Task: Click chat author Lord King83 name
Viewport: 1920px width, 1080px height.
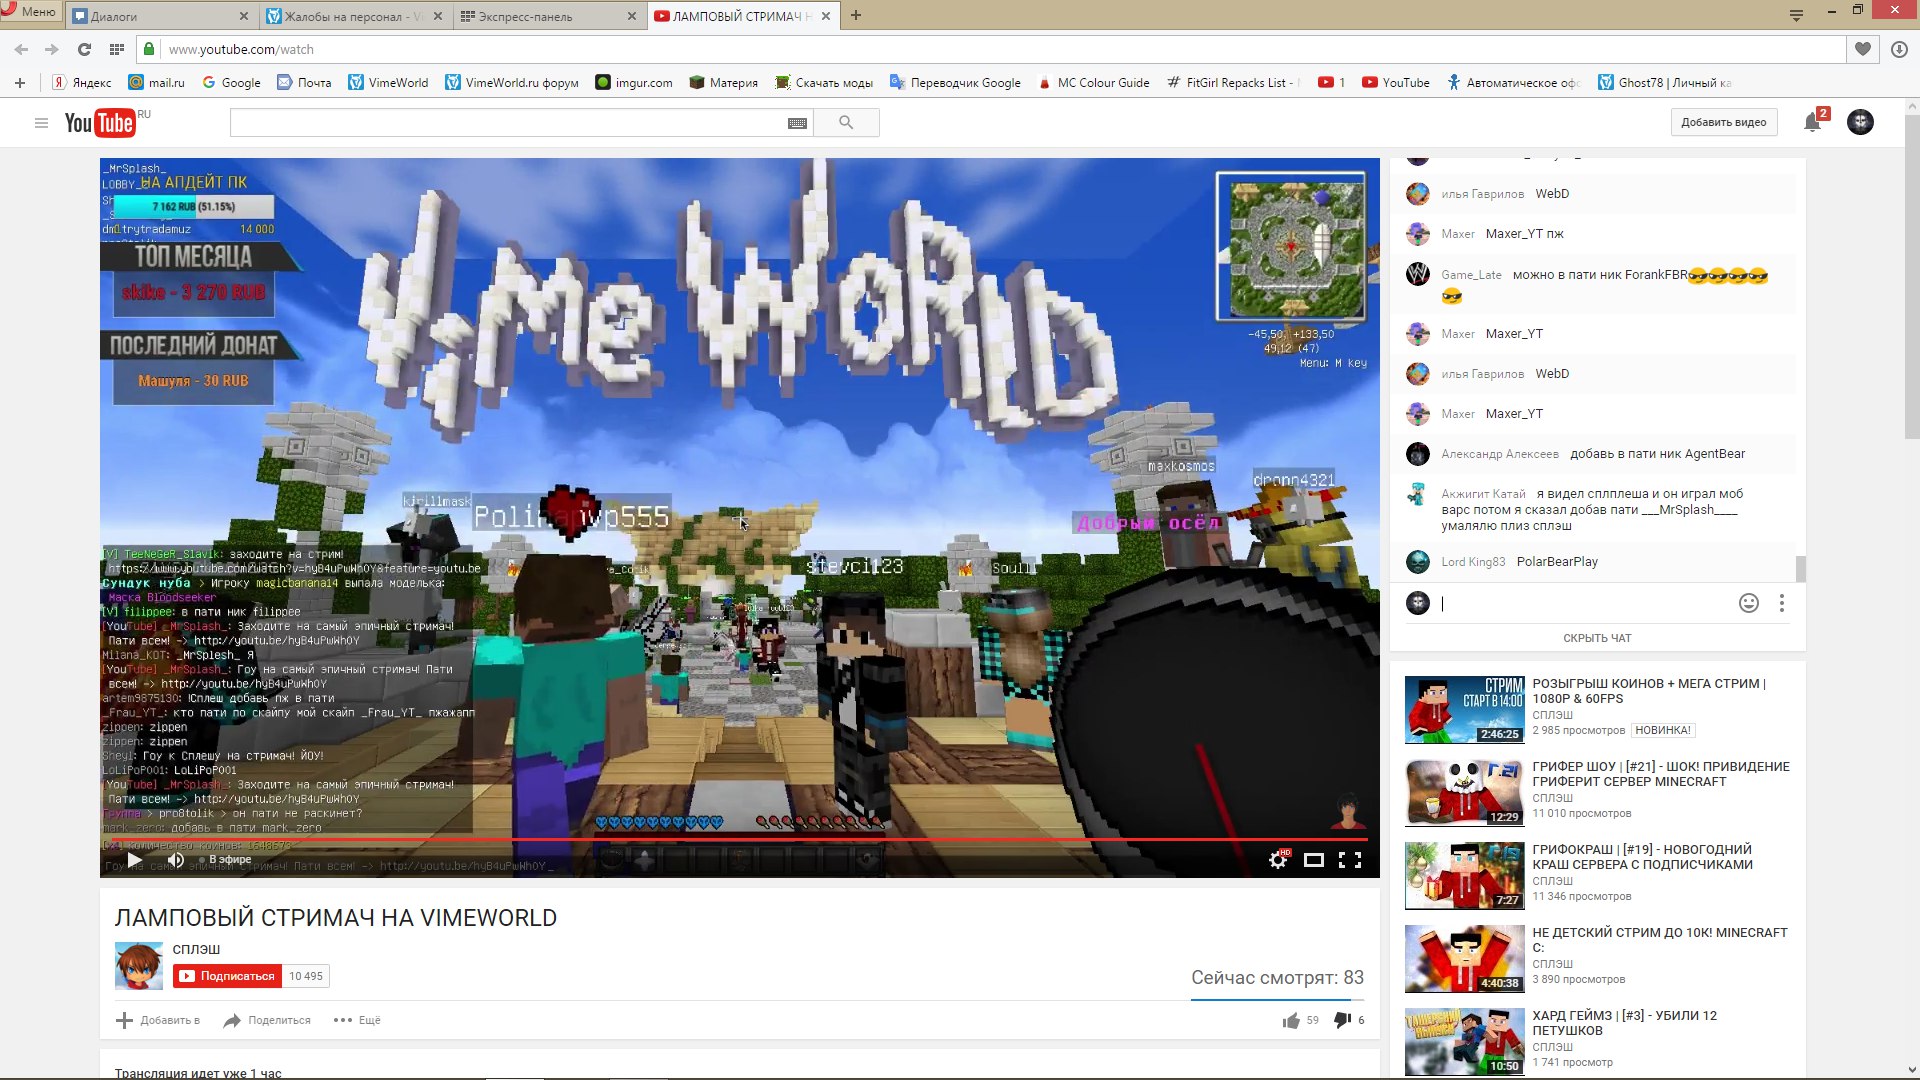Action: pyautogui.click(x=1473, y=562)
